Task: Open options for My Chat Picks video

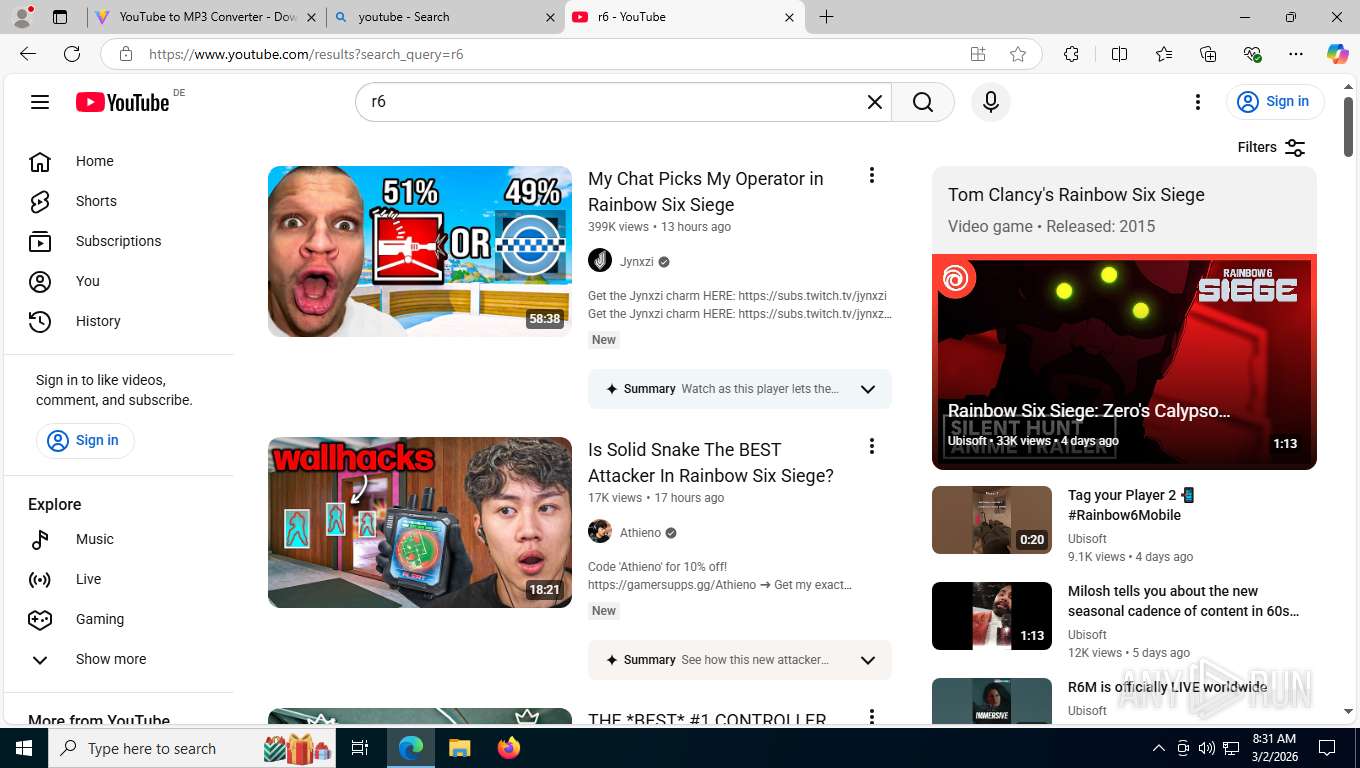Action: click(x=872, y=176)
